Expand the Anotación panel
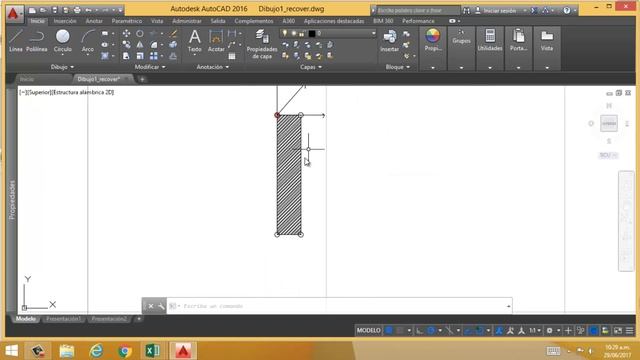The image size is (640, 360). tap(213, 67)
